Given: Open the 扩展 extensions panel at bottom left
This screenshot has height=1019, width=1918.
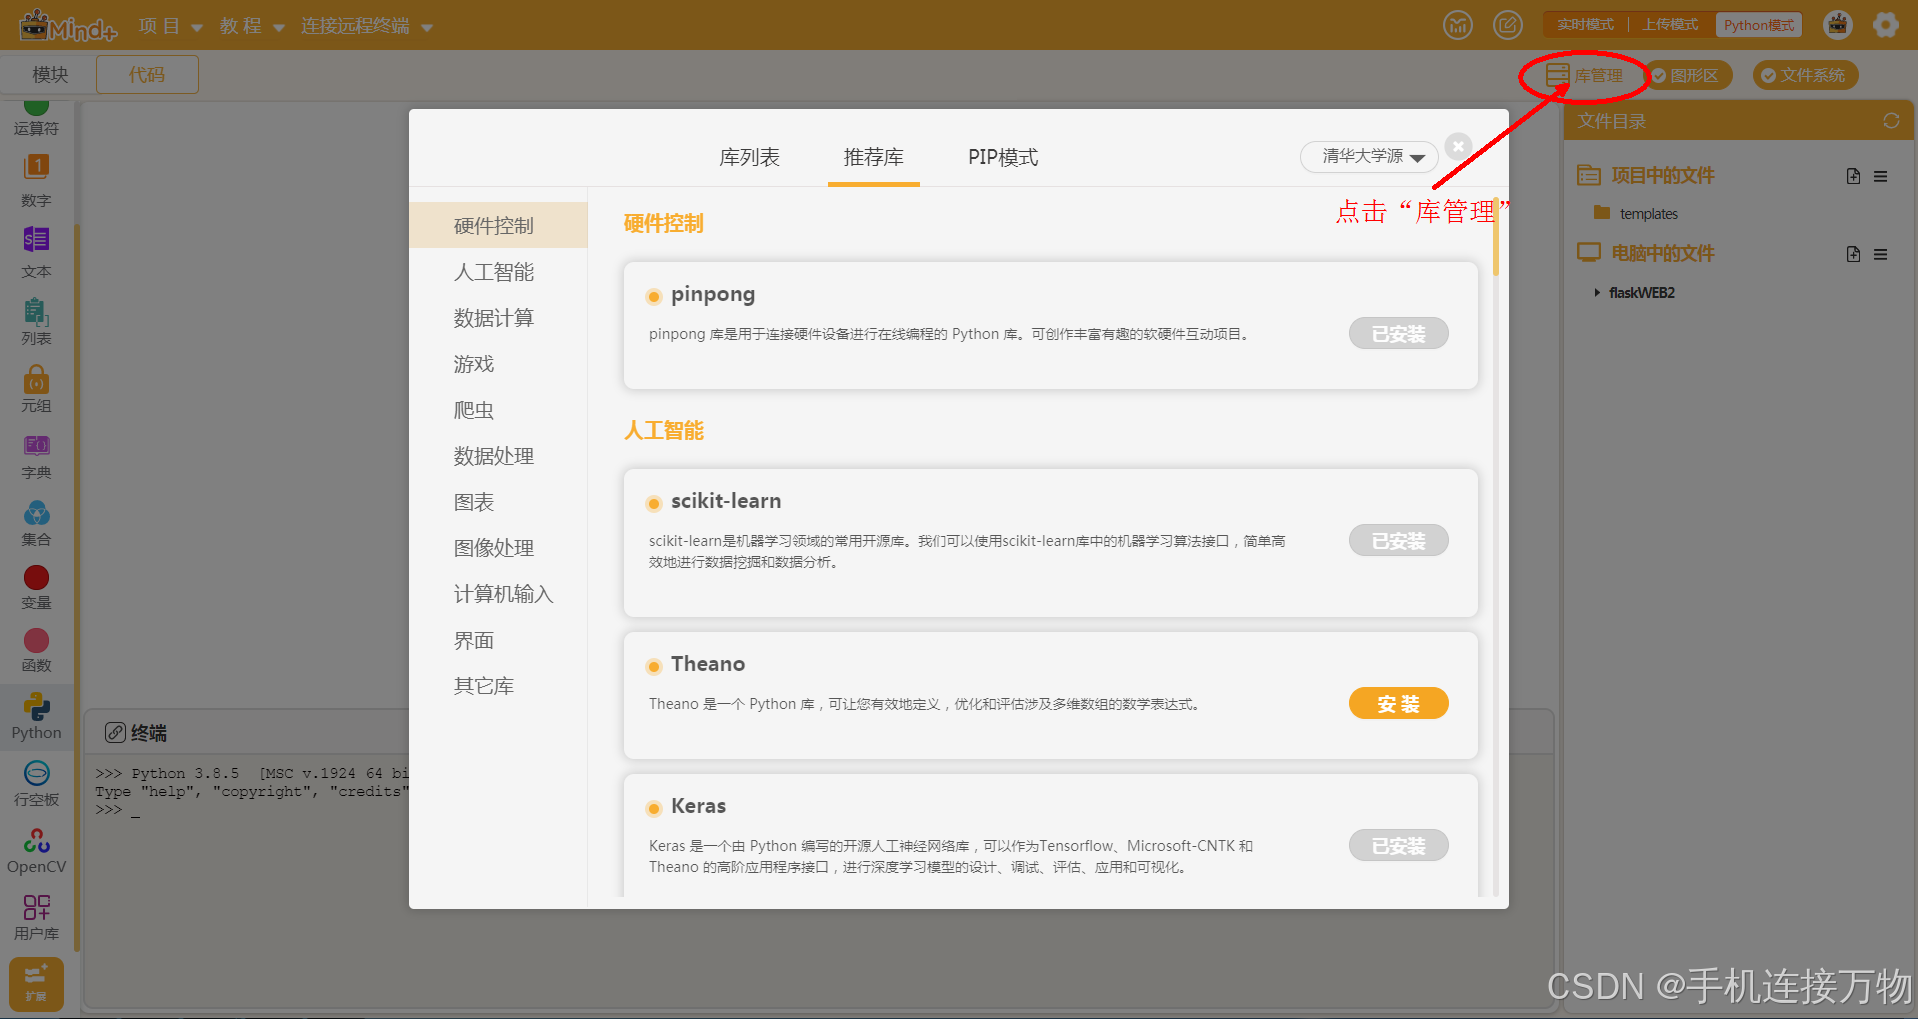Looking at the screenshot, I should click(36, 984).
